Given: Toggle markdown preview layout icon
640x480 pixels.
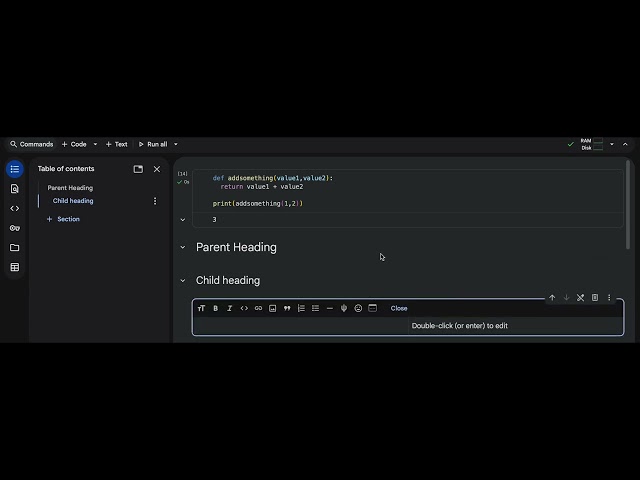Looking at the screenshot, I should 373,308.
